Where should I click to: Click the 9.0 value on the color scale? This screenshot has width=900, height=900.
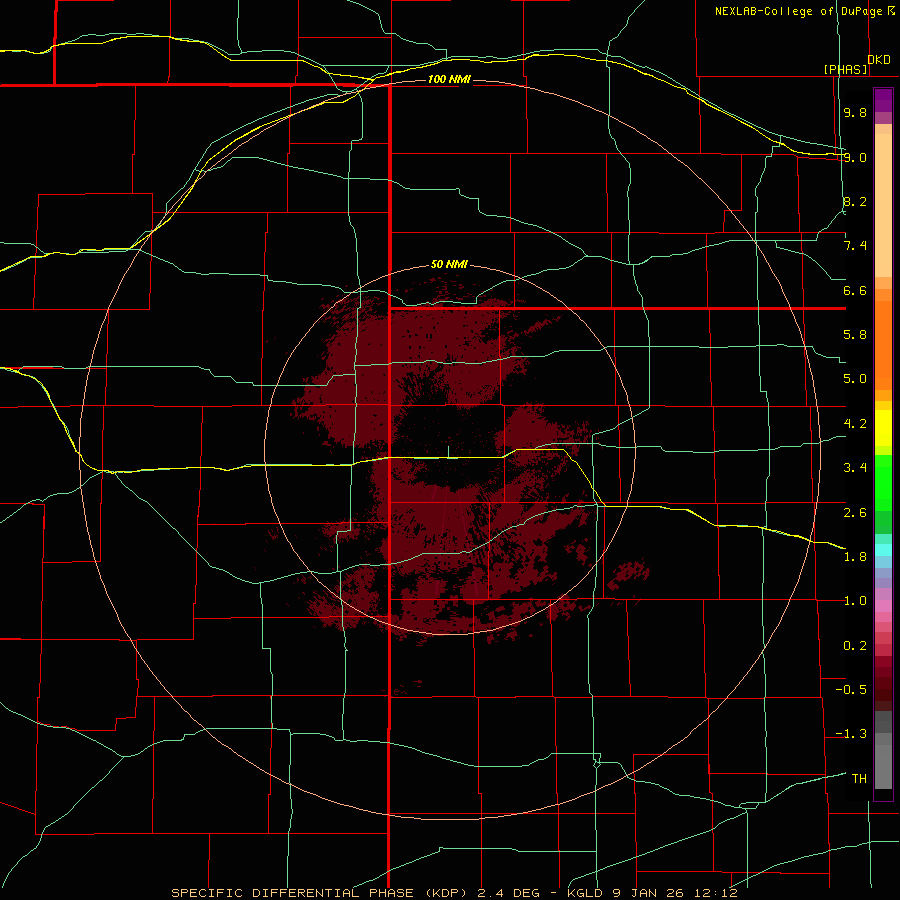(x=855, y=157)
